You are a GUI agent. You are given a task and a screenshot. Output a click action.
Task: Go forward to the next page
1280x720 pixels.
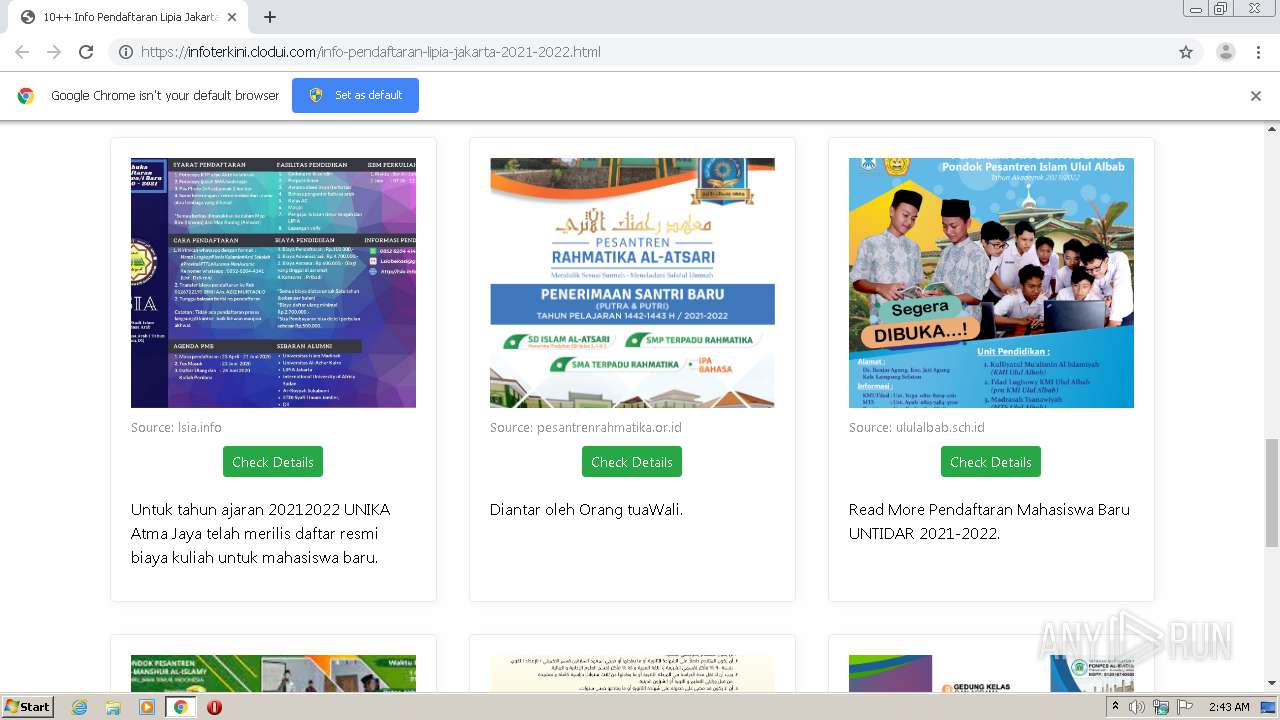point(54,52)
